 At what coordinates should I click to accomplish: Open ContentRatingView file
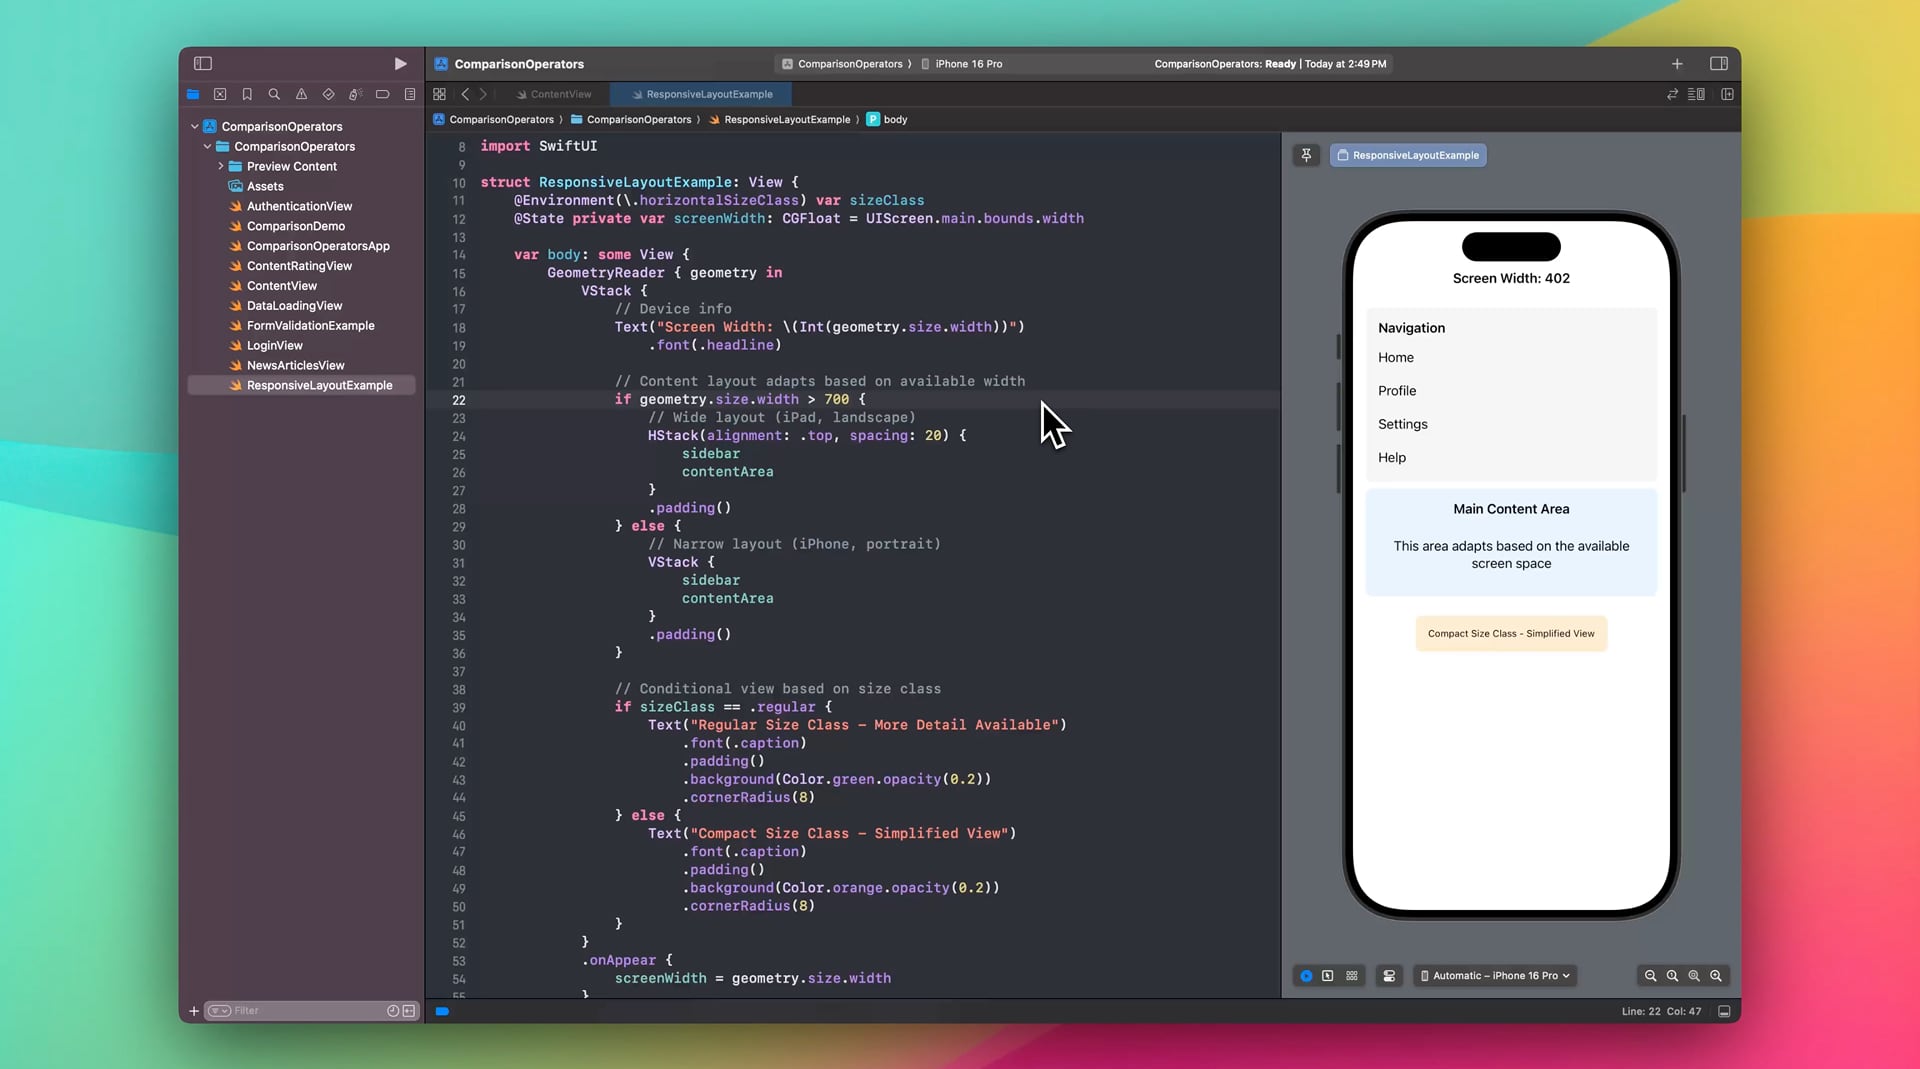[300, 267]
